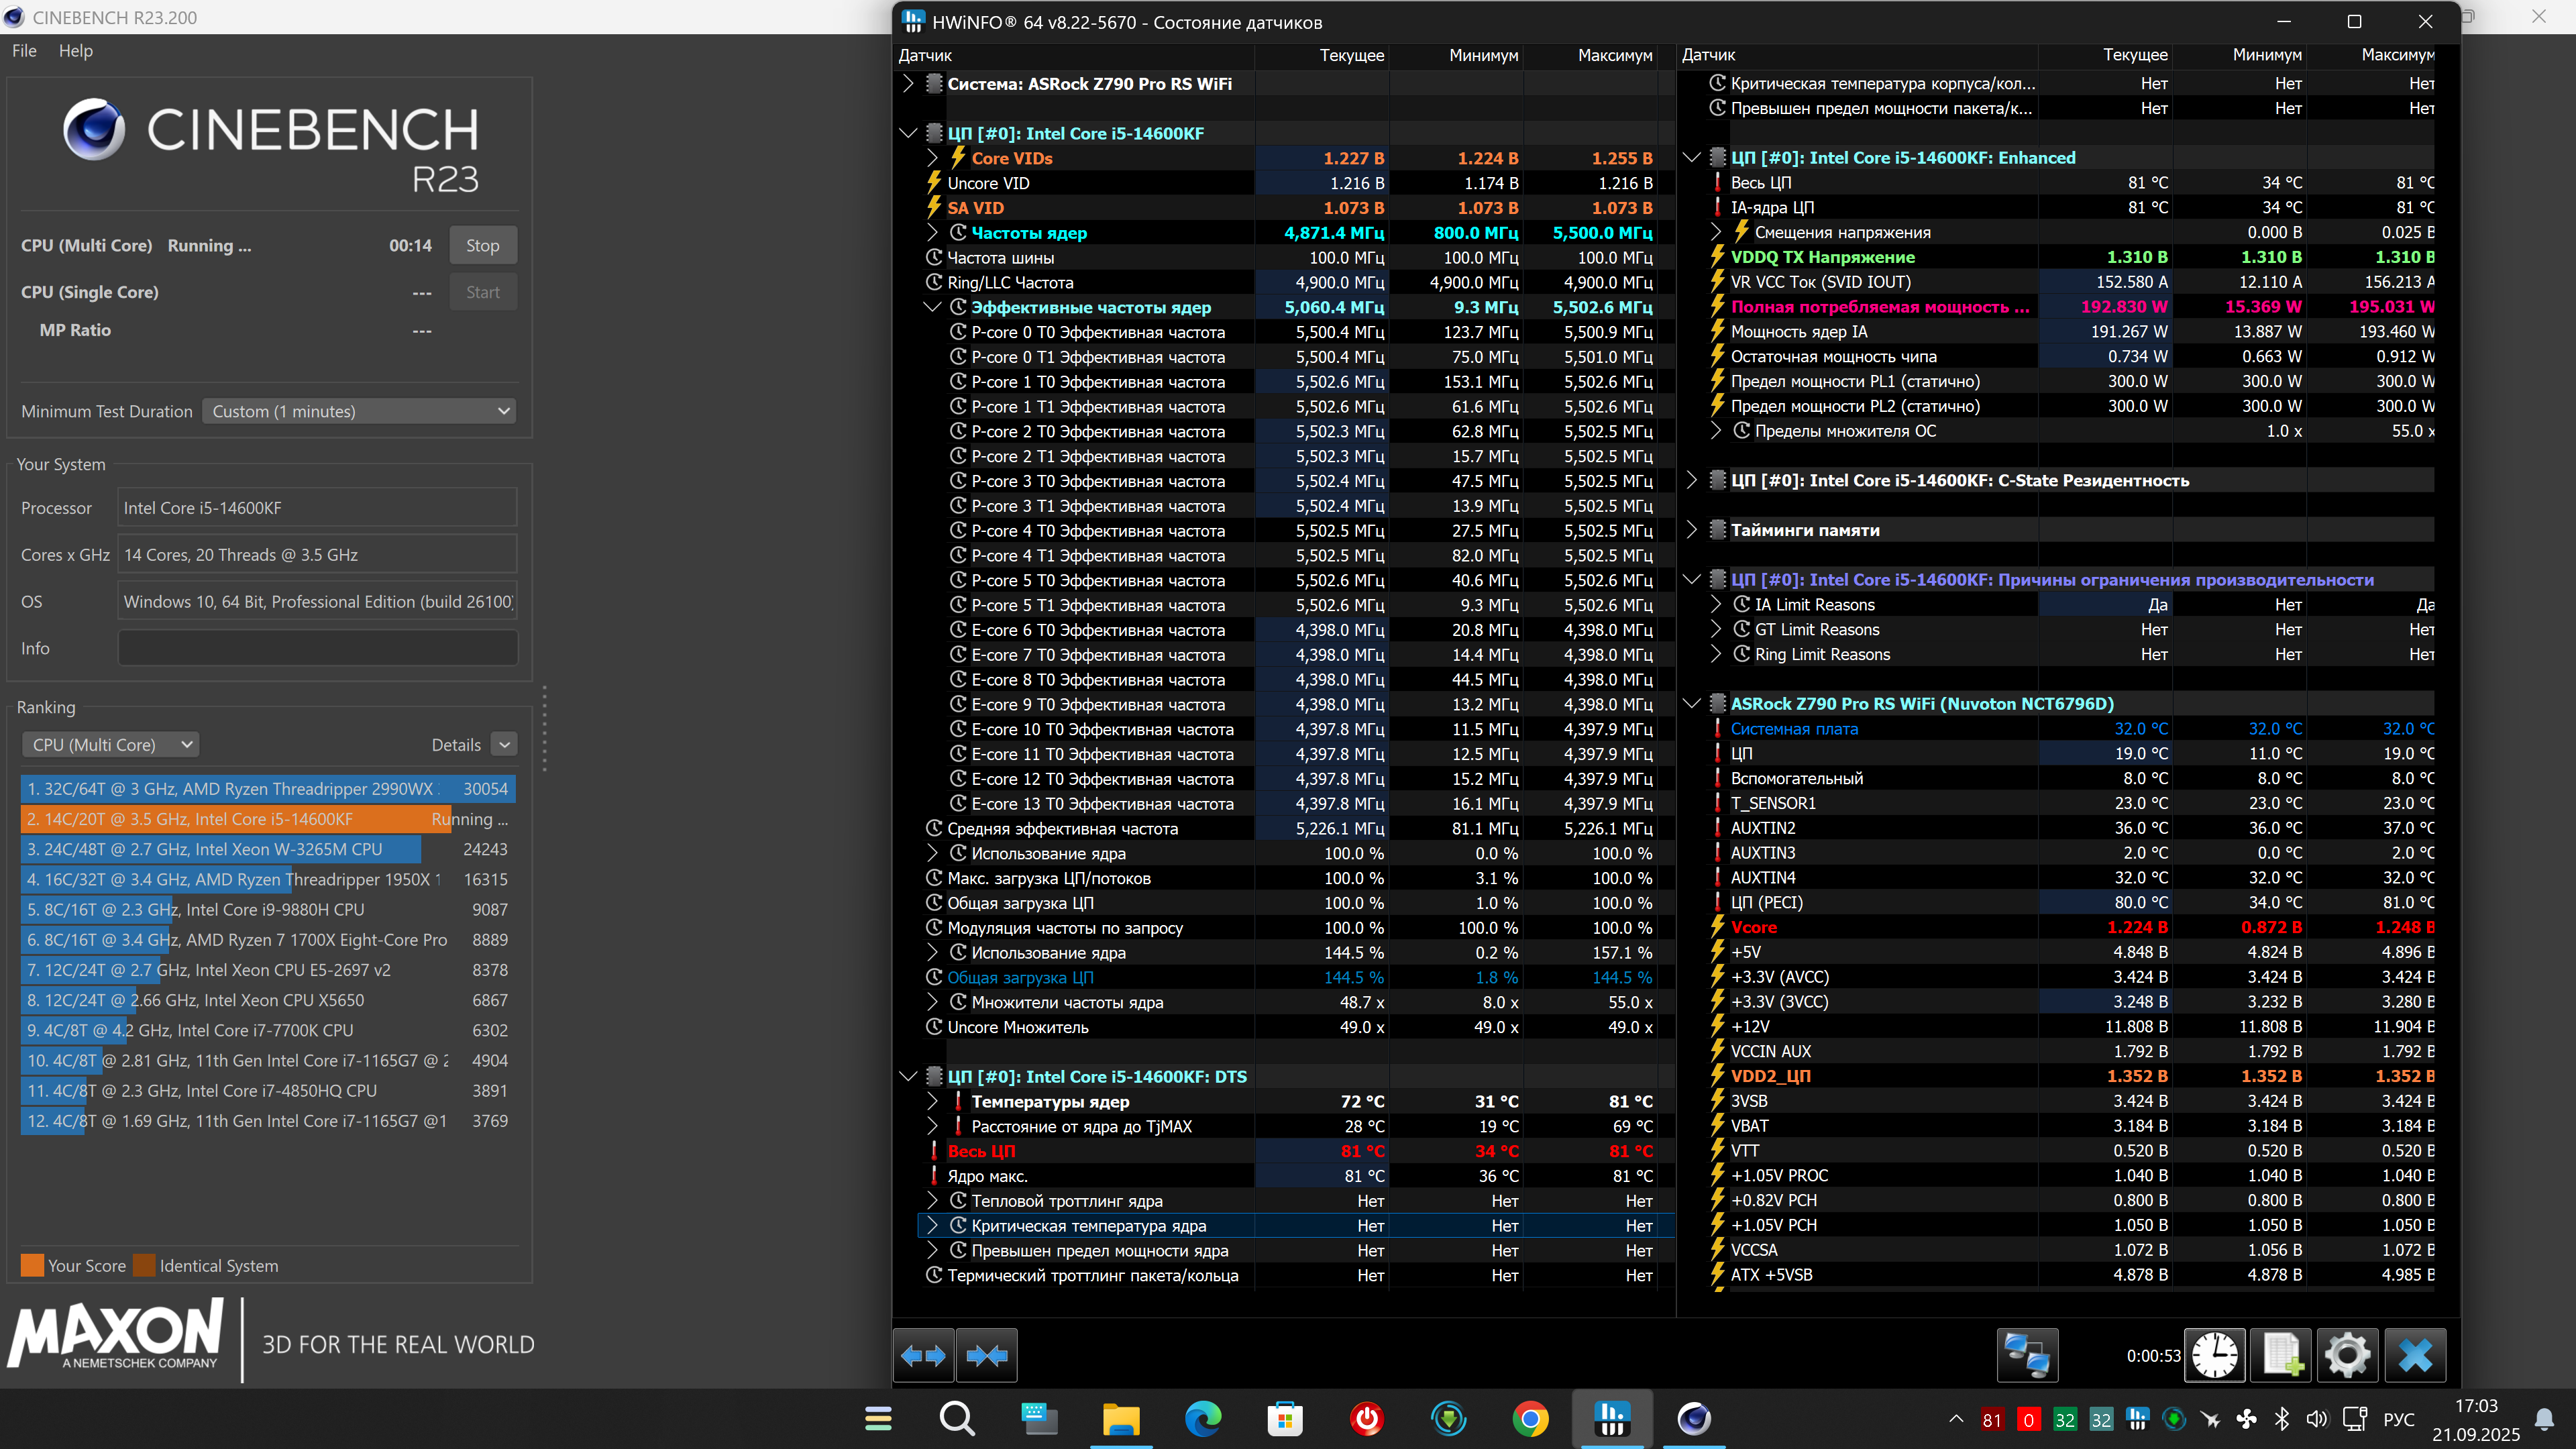Image resolution: width=2576 pixels, height=1449 pixels.
Task: Collapse the Эффективные частоты ядер tree node
Action: pyautogui.click(x=932, y=307)
